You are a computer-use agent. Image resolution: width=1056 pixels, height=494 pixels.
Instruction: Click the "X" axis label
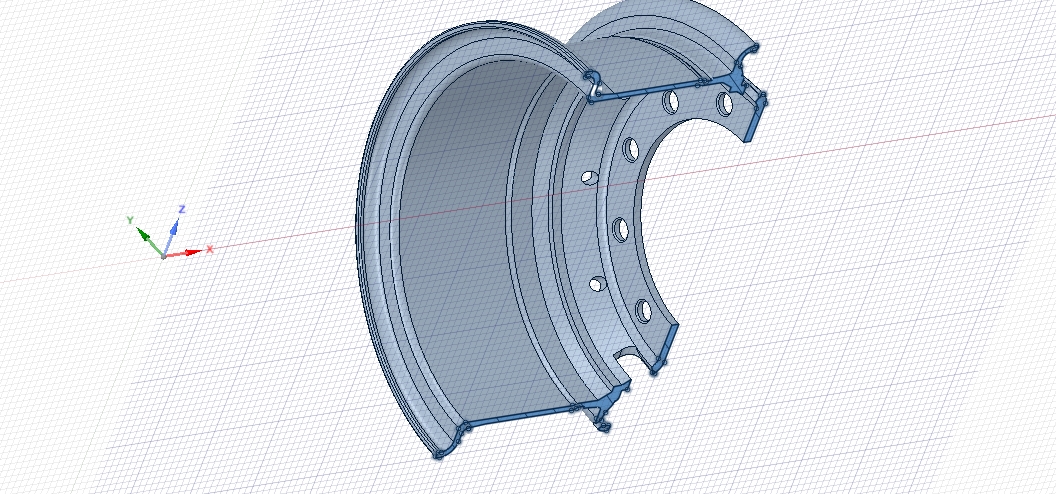click(x=210, y=249)
